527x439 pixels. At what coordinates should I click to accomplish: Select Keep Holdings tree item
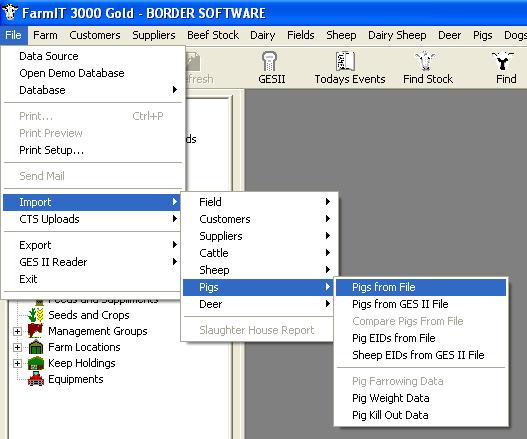[82, 363]
